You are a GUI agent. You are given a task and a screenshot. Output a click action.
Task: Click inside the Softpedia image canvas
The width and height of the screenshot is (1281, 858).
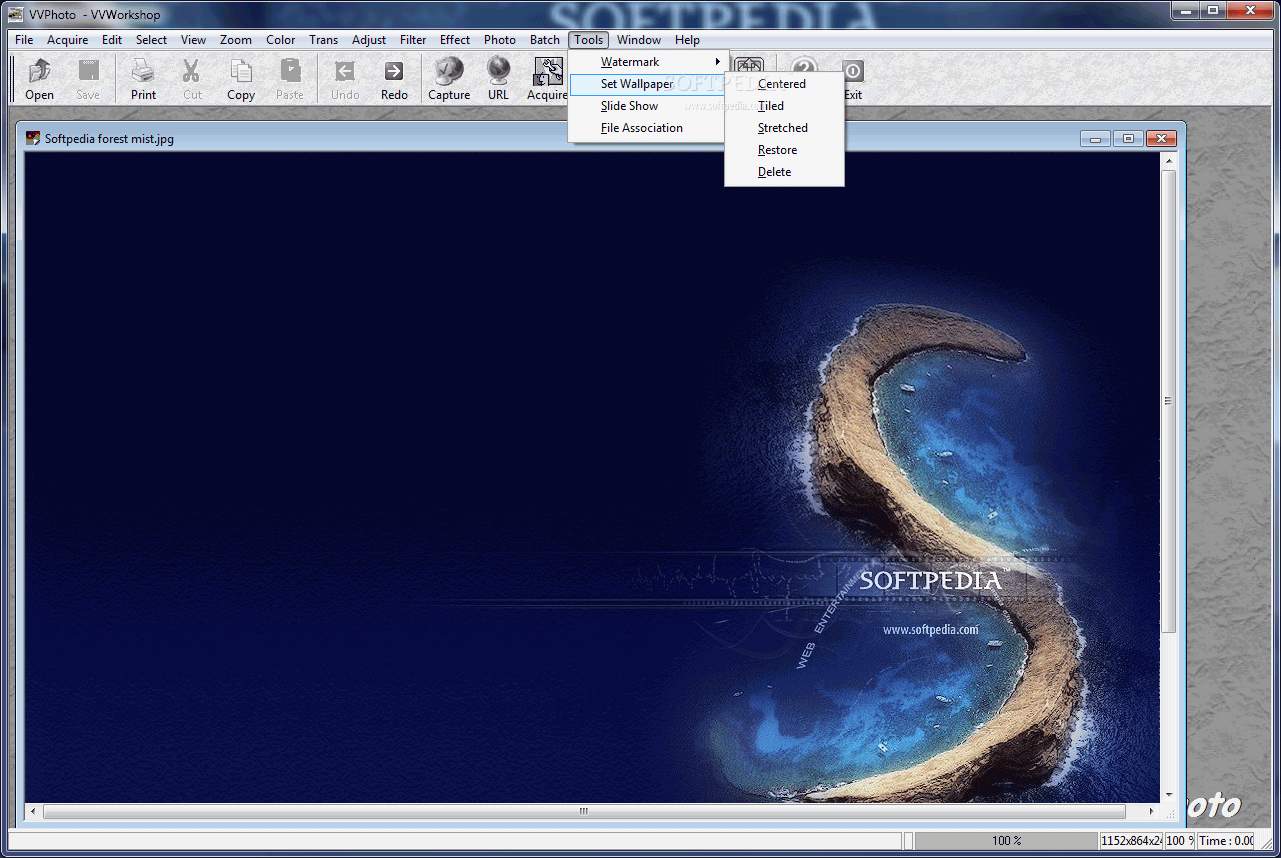(592, 477)
